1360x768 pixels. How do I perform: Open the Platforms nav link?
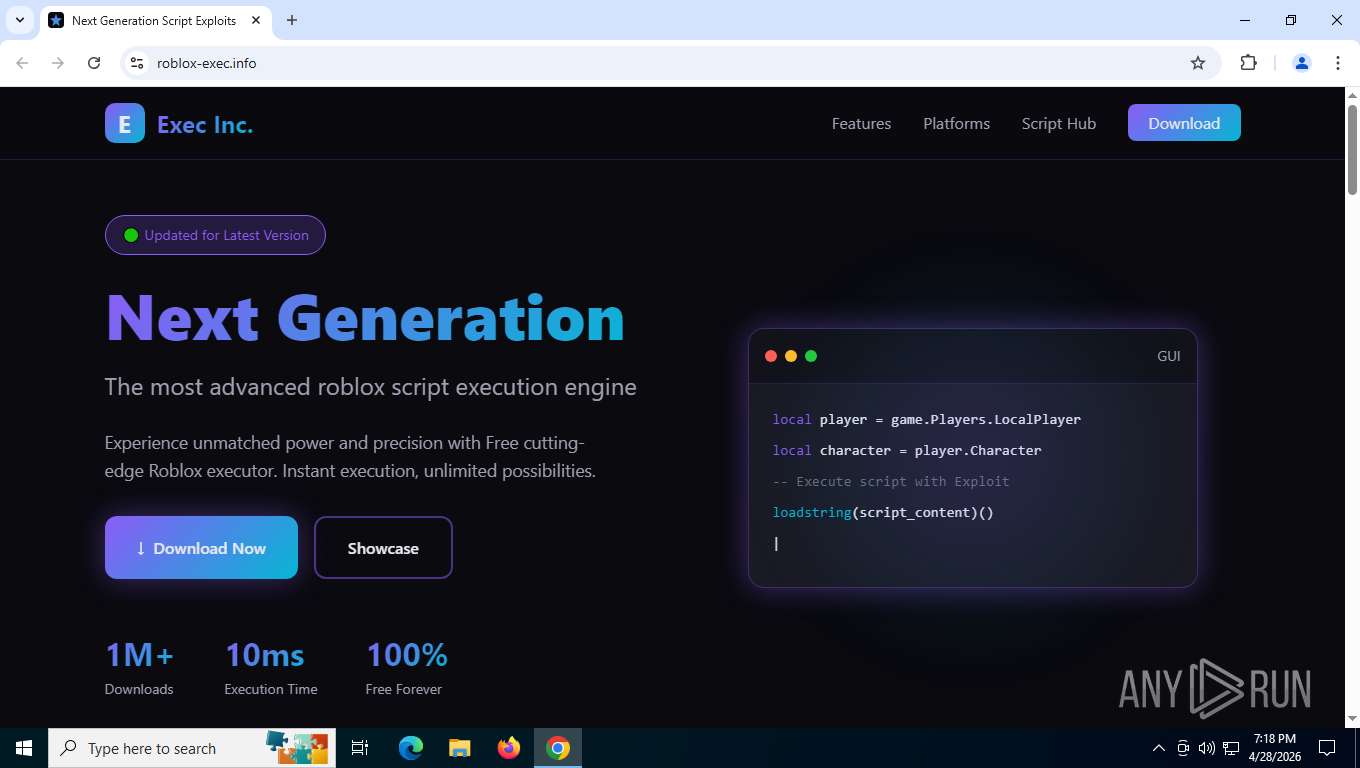click(x=956, y=123)
